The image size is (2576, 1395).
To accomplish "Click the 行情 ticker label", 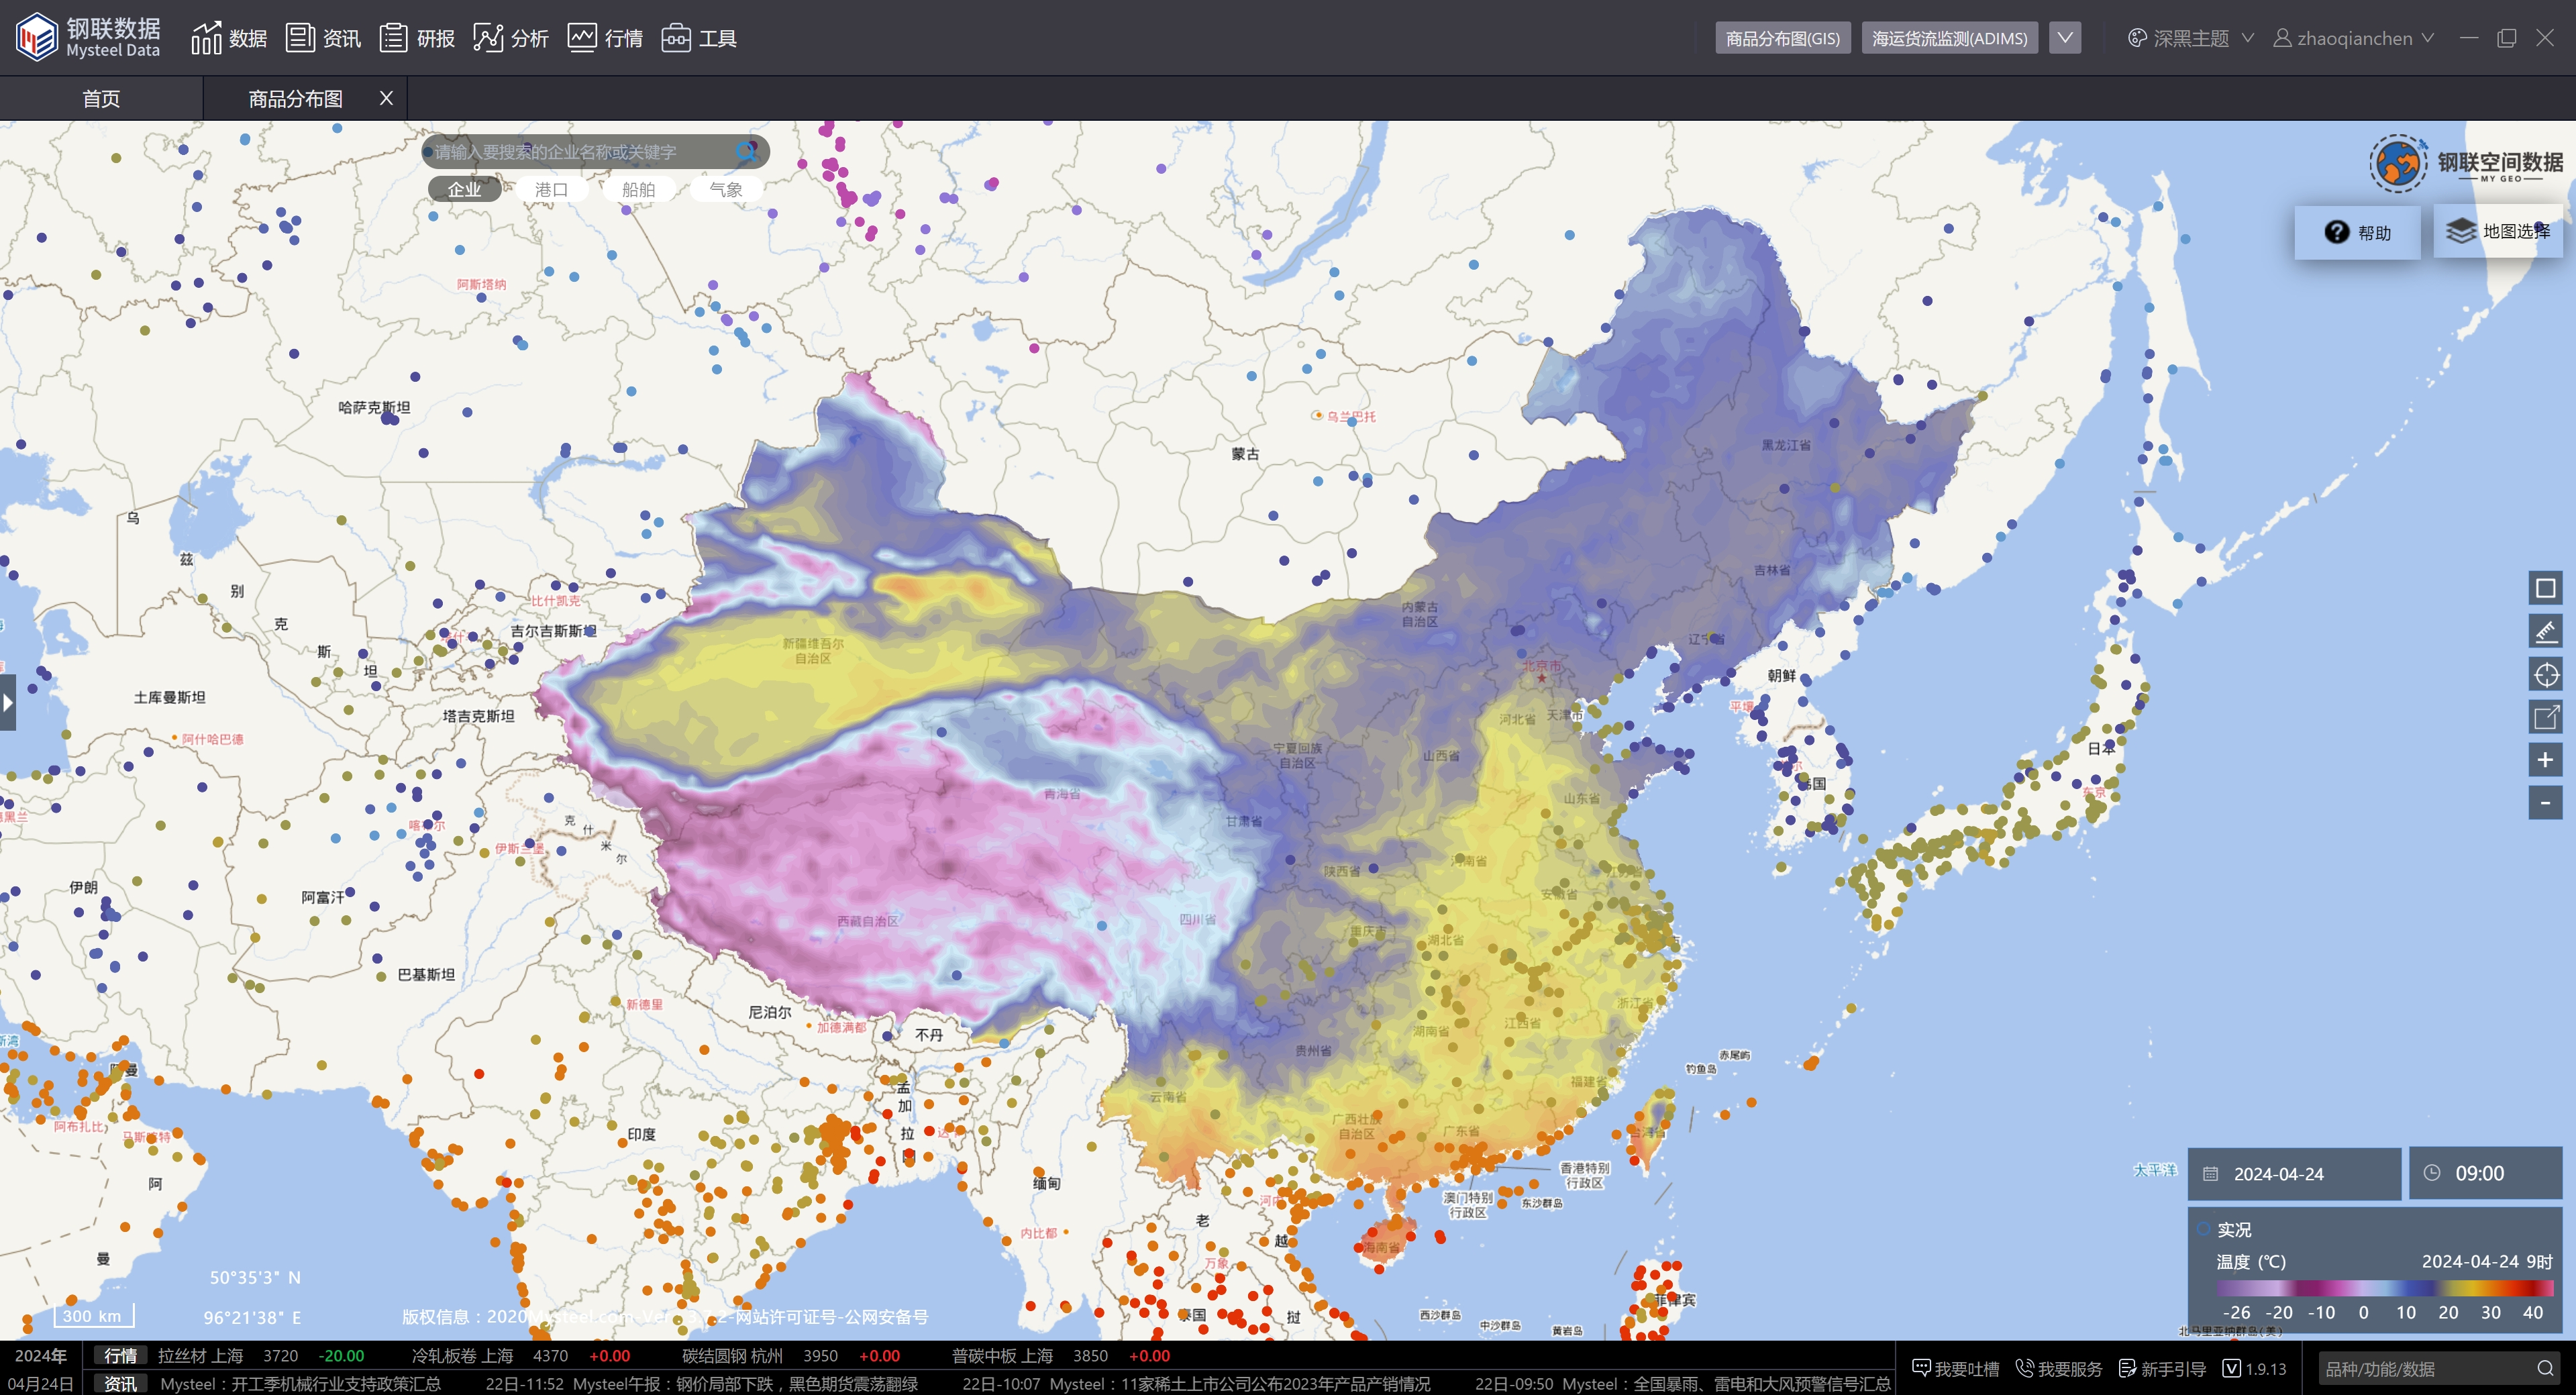I will coord(121,1356).
